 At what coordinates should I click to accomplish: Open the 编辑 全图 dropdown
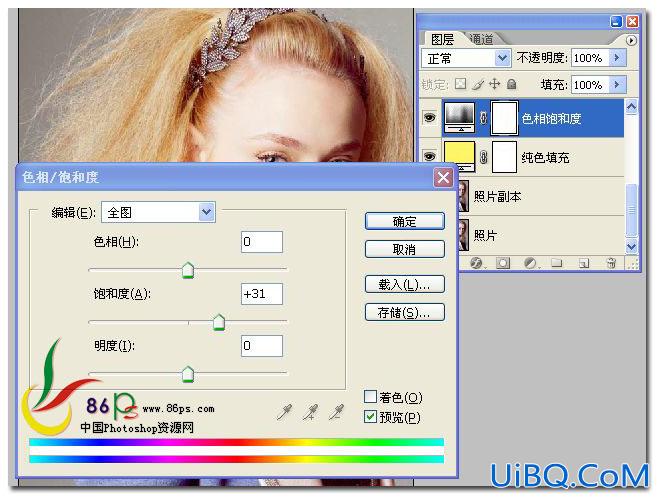pos(159,212)
